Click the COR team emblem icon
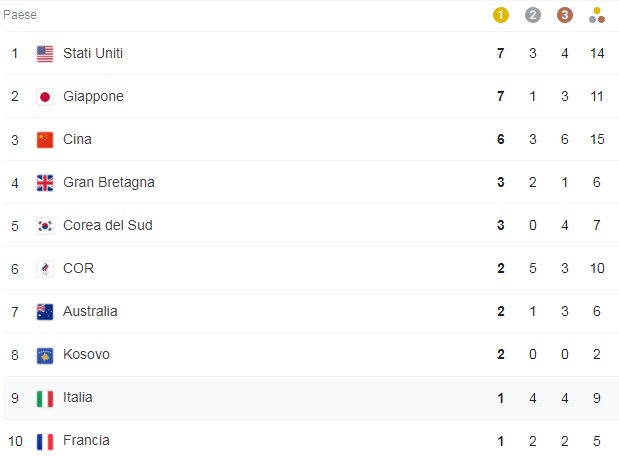This screenshot has width=619, height=456. [x=45, y=269]
